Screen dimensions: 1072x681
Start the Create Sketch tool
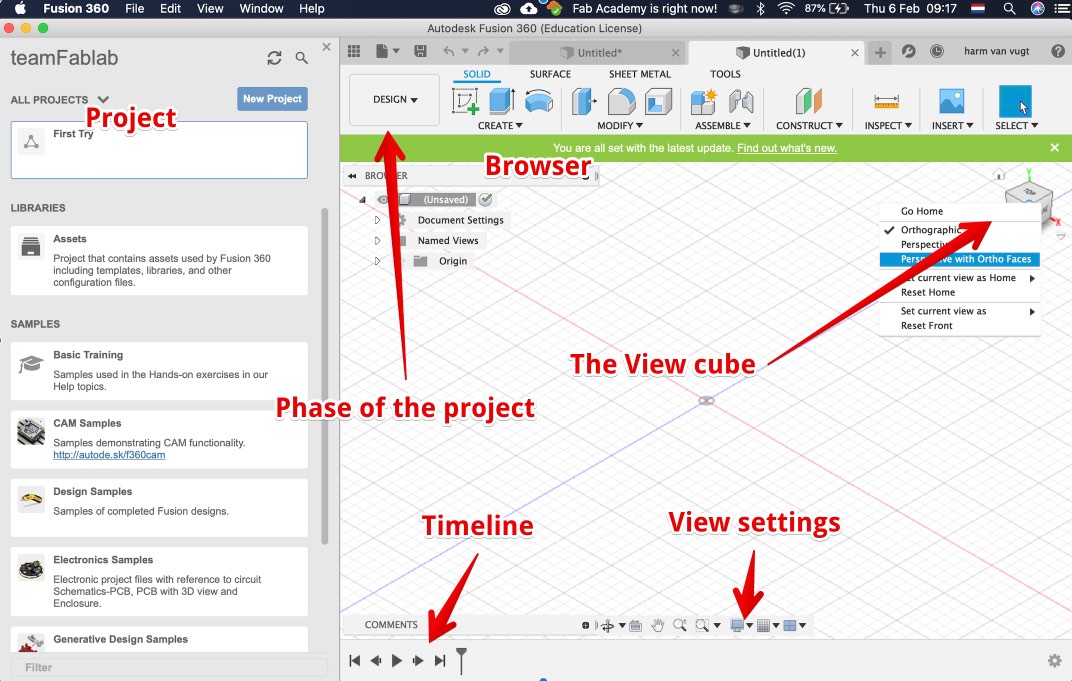(465, 101)
